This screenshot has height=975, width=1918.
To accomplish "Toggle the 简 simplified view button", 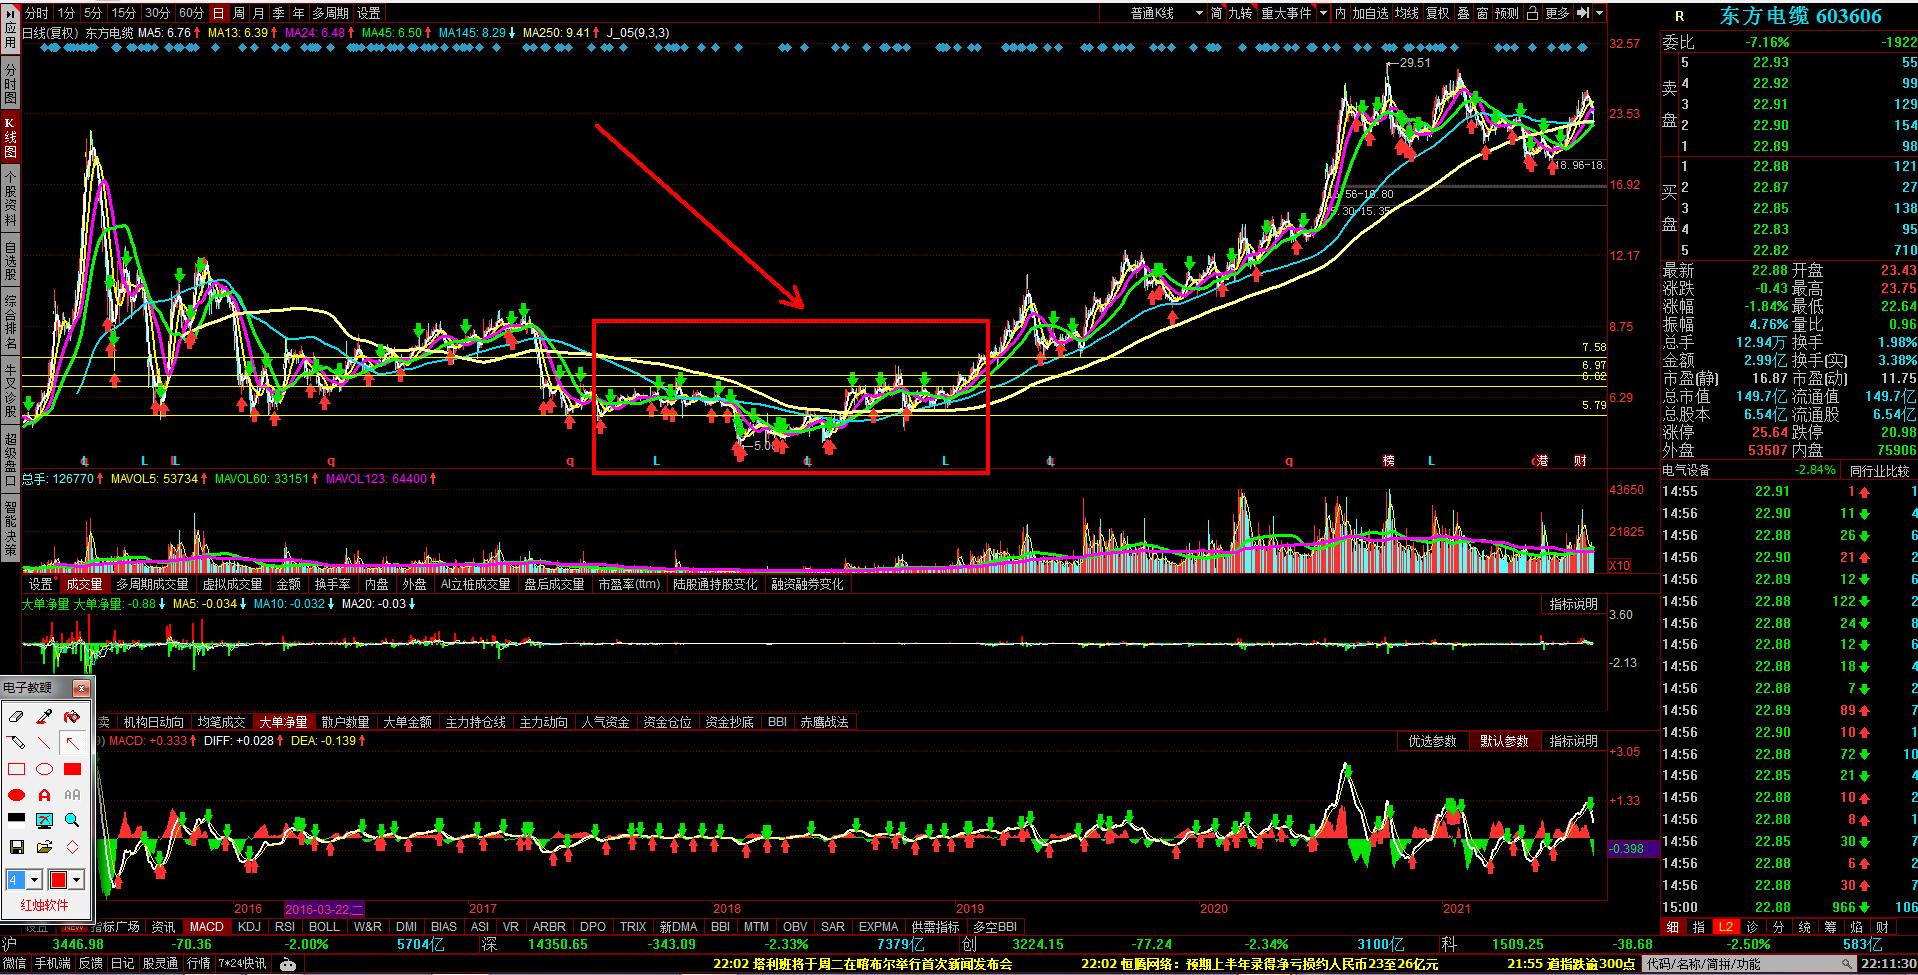I will [x=1216, y=13].
